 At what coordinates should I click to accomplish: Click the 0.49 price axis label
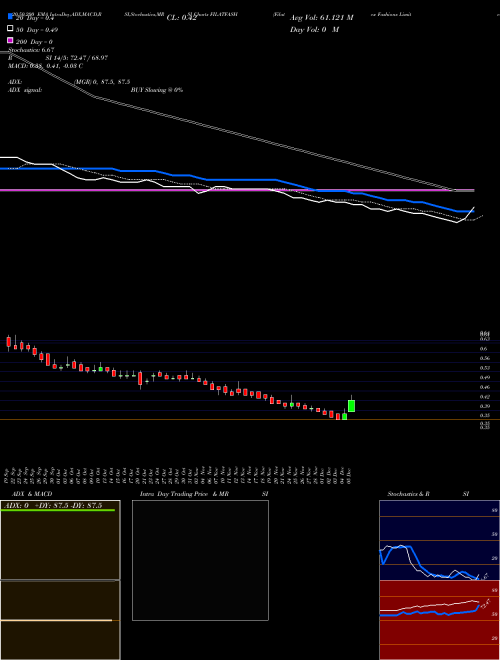coord(484,378)
